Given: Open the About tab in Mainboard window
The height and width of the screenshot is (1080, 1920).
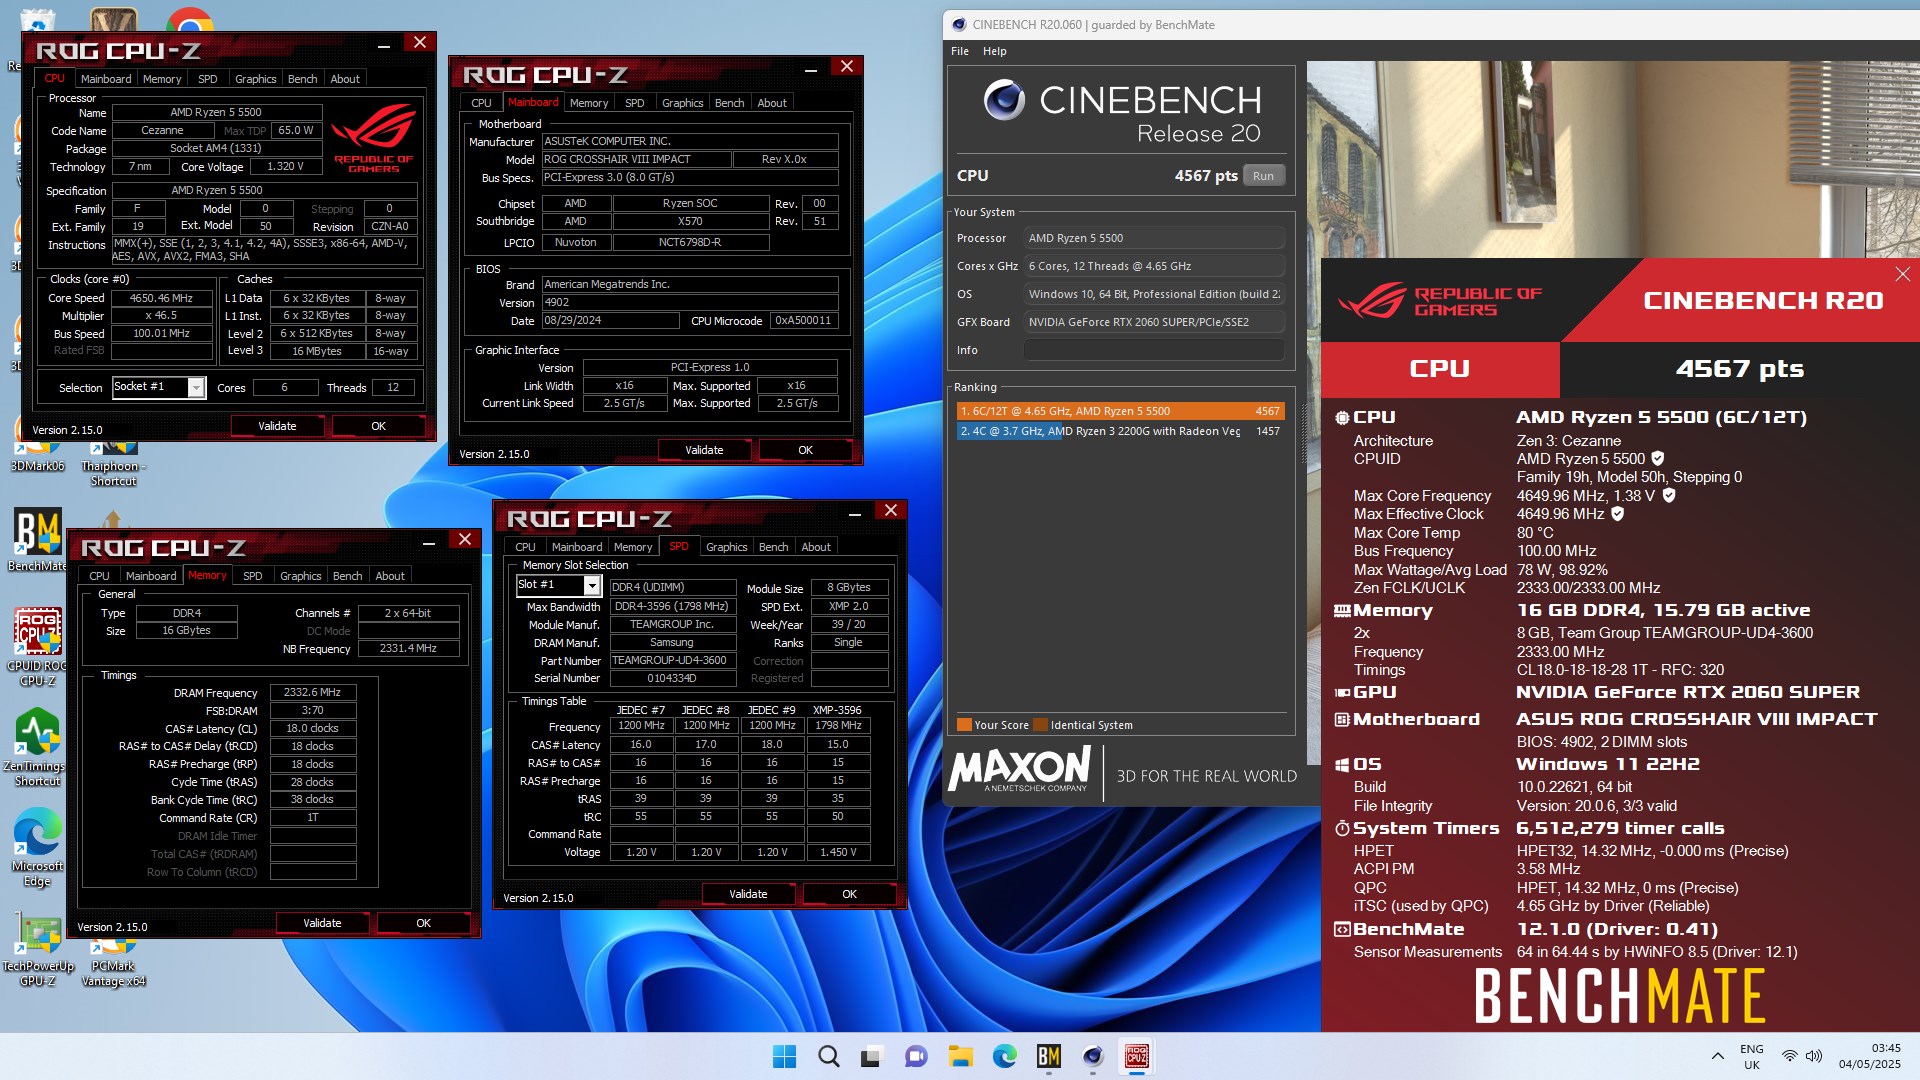Looking at the screenshot, I should pyautogui.click(x=771, y=103).
